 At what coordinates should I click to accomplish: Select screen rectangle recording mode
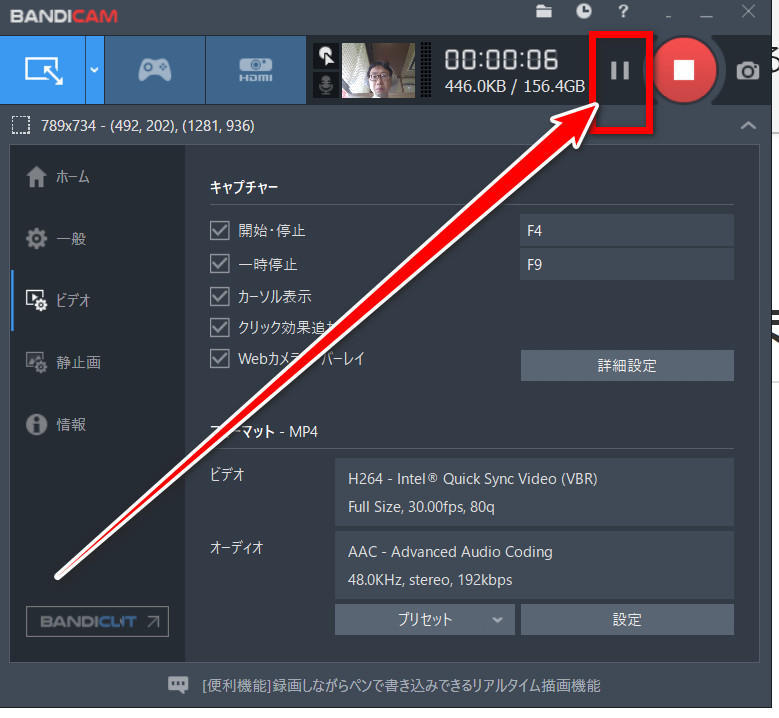(43, 70)
